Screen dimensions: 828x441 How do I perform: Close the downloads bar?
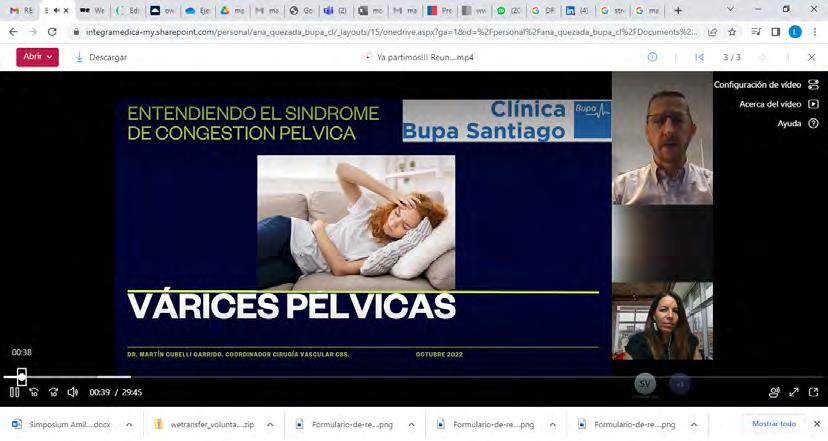tap(816, 424)
